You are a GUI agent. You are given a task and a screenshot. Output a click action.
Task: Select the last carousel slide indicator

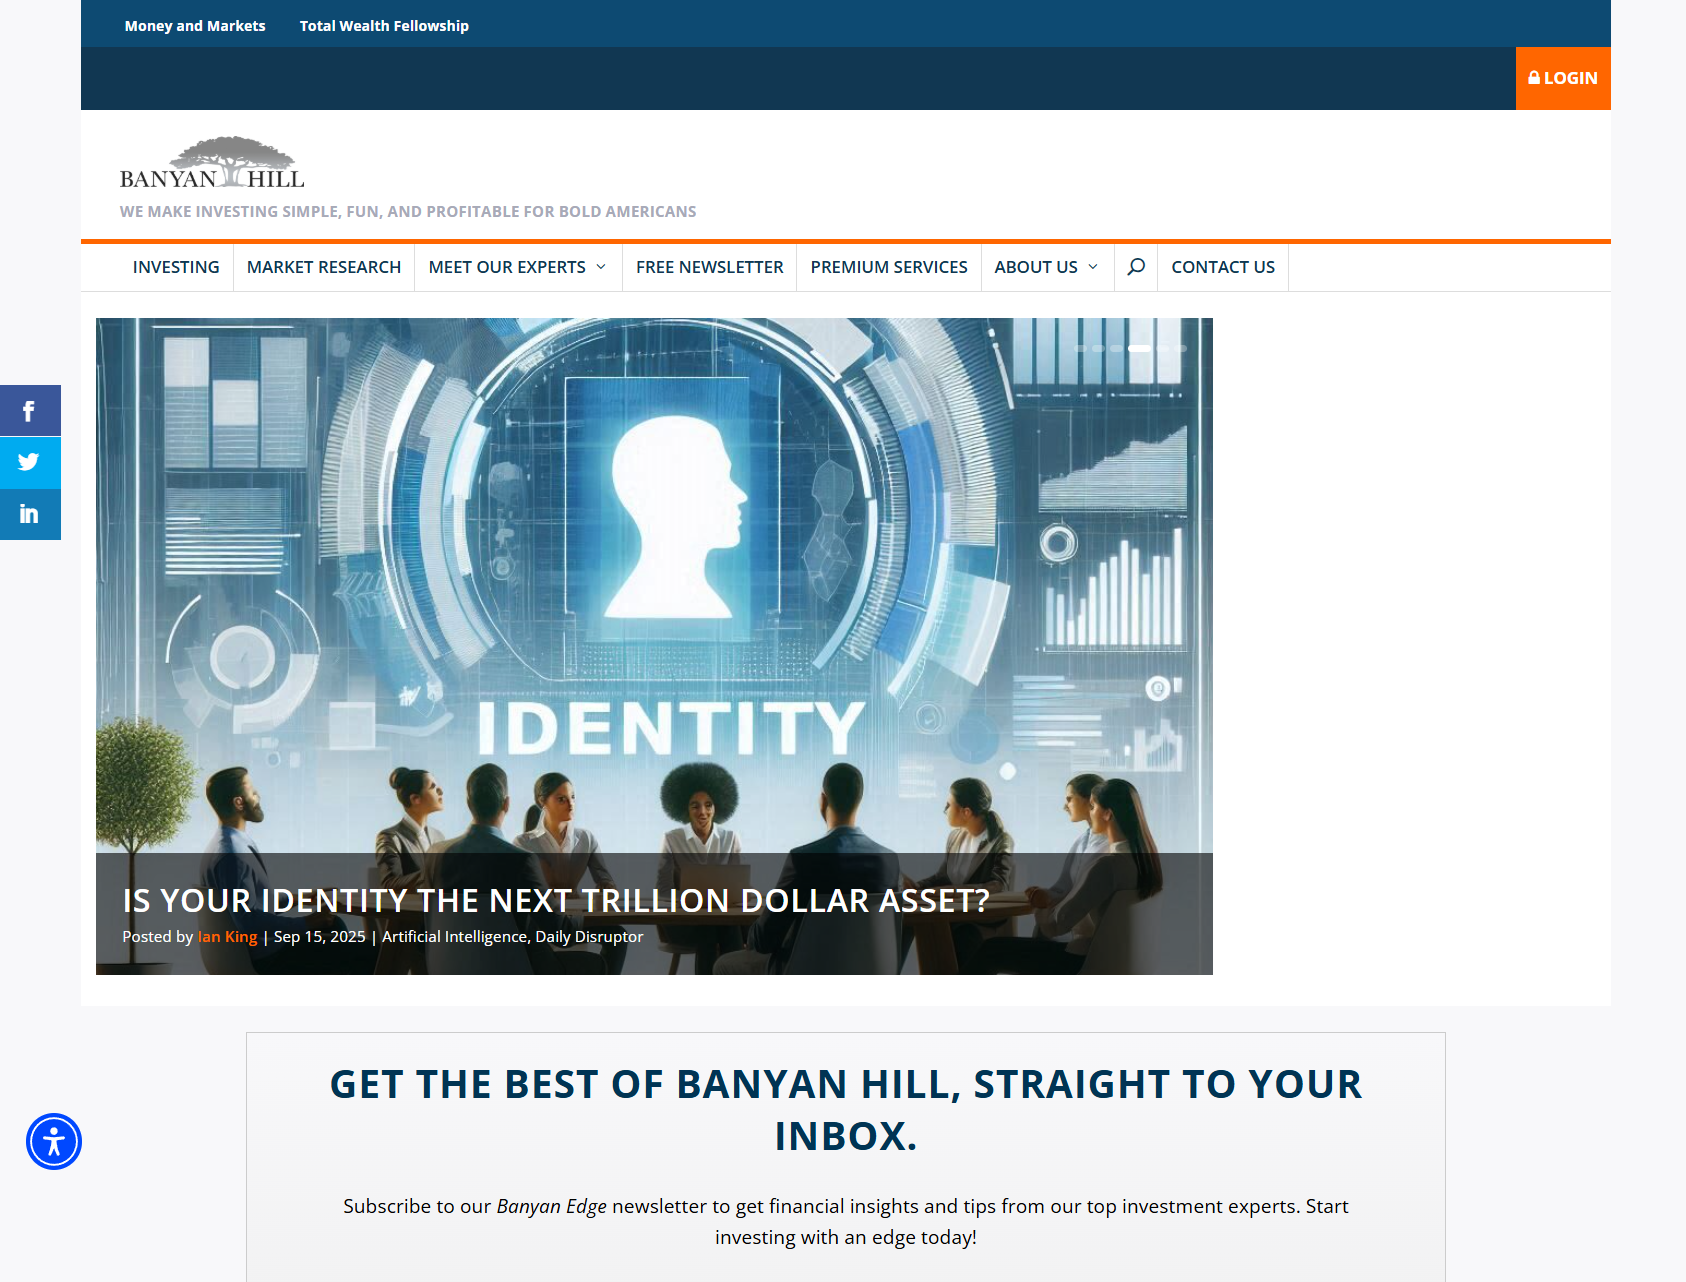1182,348
